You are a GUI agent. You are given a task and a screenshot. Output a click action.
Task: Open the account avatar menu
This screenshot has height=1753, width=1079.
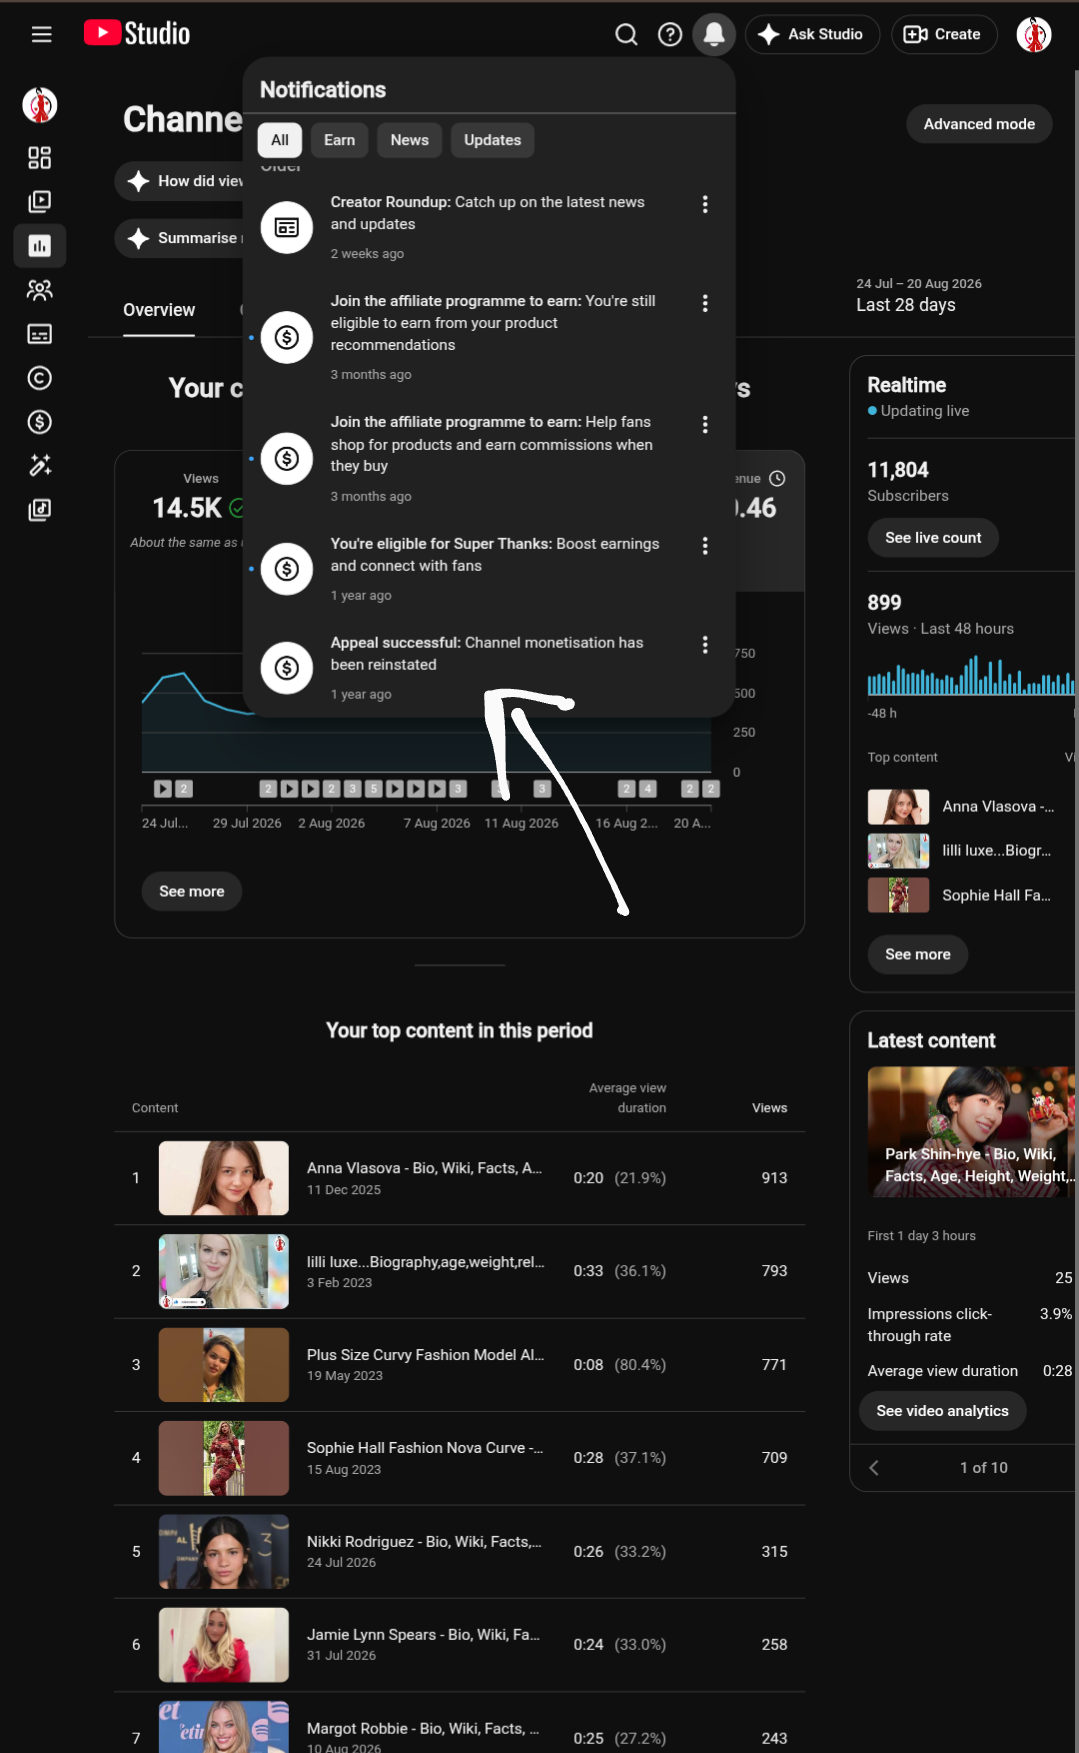click(x=1034, y=34)
